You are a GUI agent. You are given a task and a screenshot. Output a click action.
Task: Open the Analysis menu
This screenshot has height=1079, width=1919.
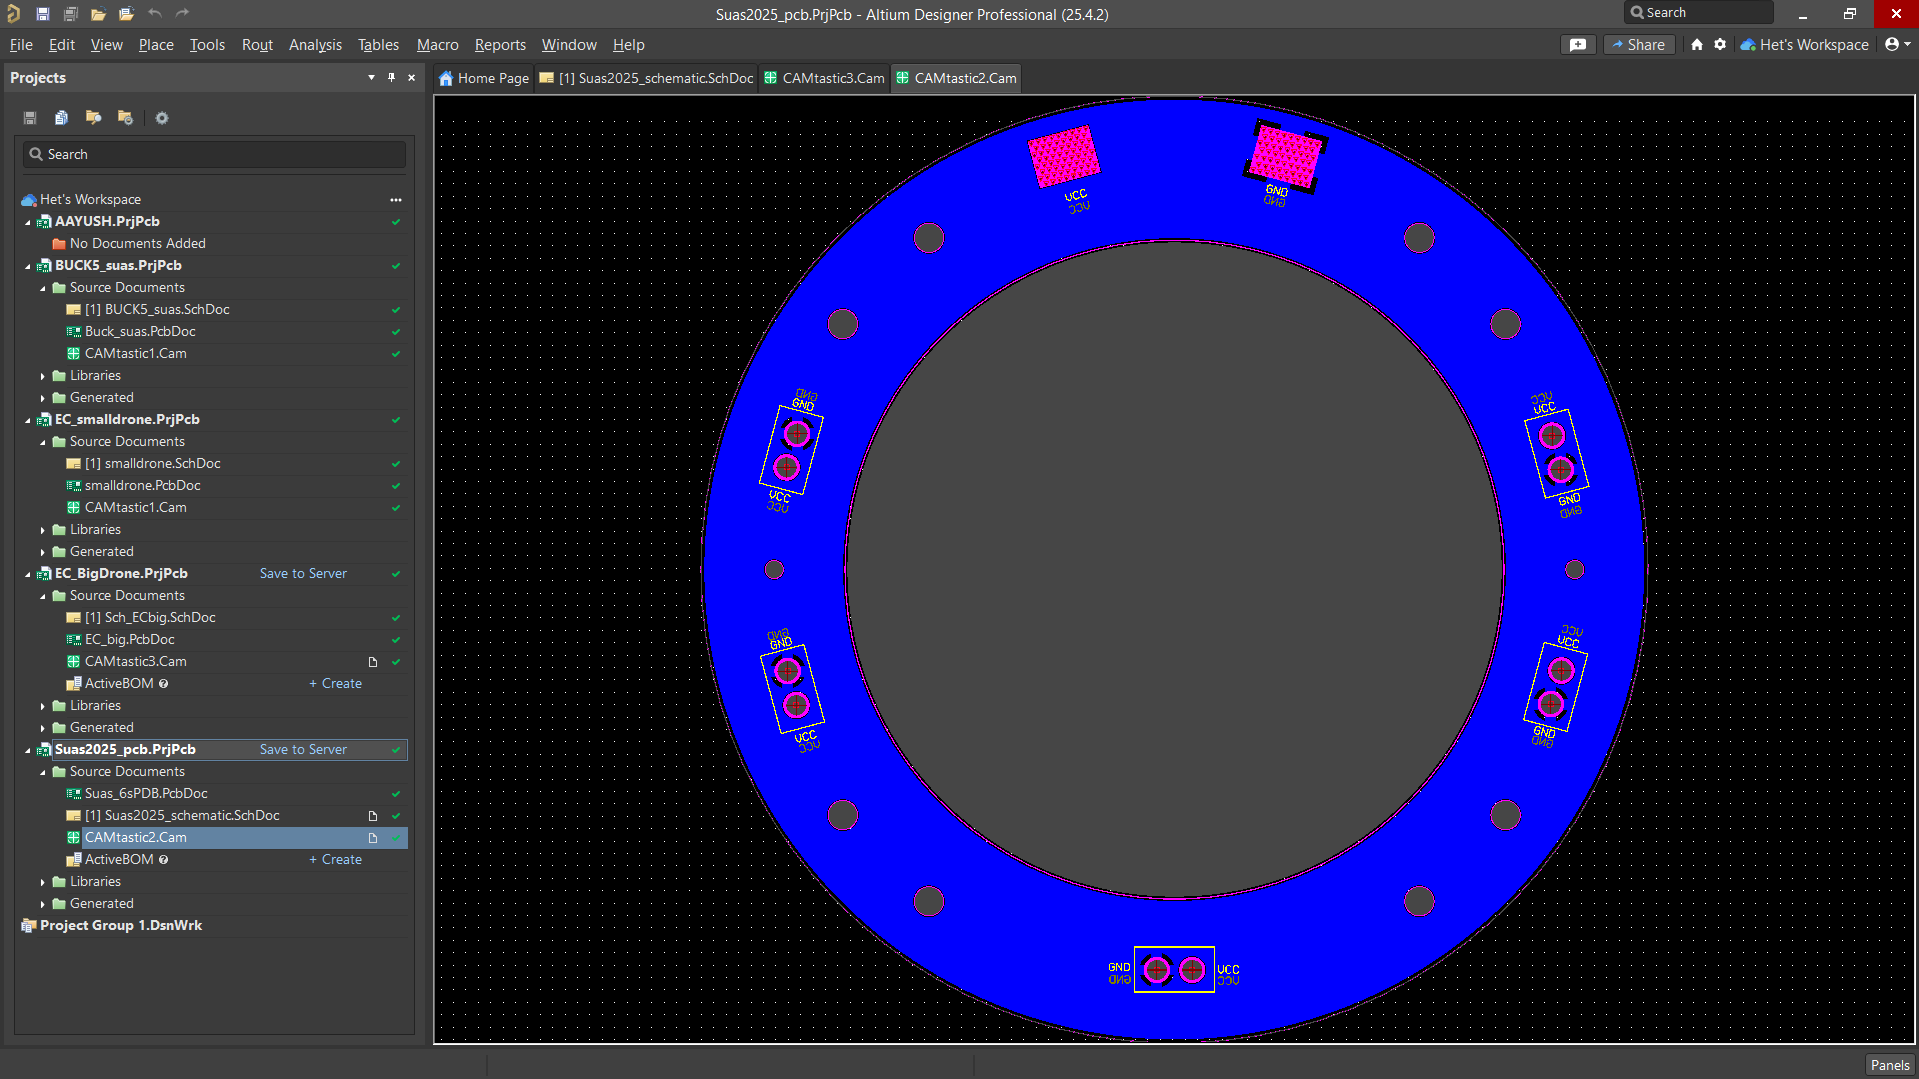(x=315, y=44)
